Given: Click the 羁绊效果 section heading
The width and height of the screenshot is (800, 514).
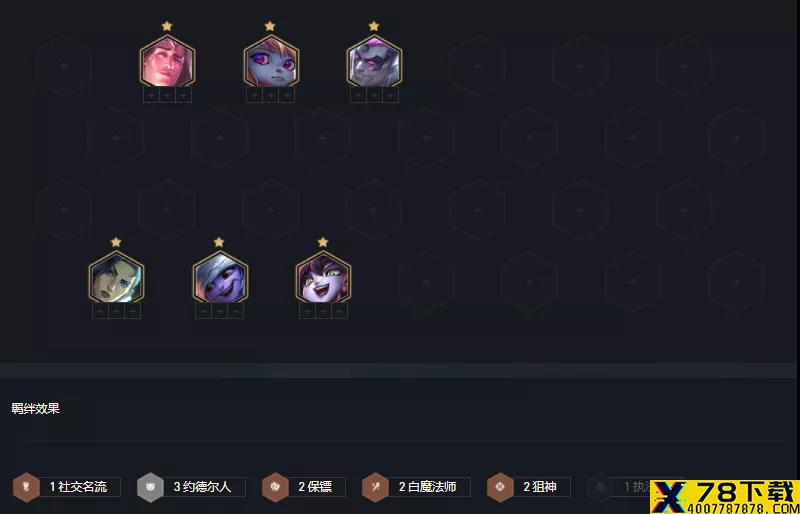Looking at the screenshot, I should tap(36, 409).
